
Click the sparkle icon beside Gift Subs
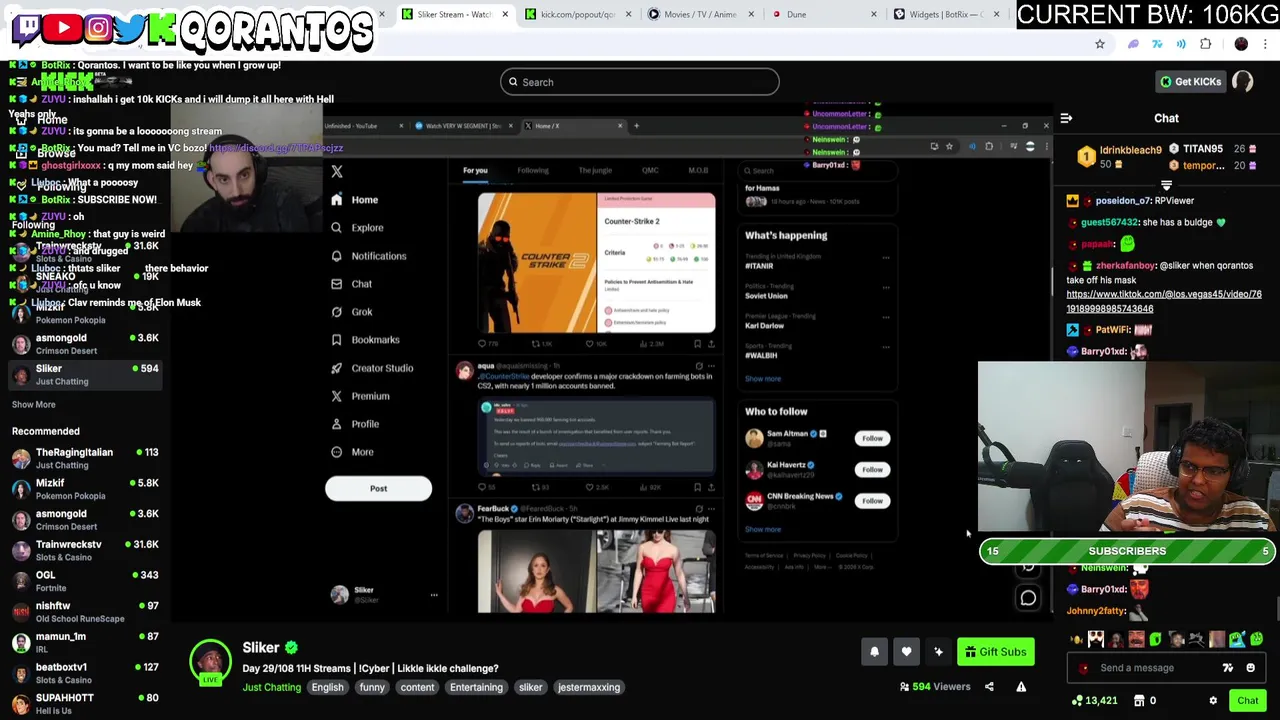pos(938,652)
